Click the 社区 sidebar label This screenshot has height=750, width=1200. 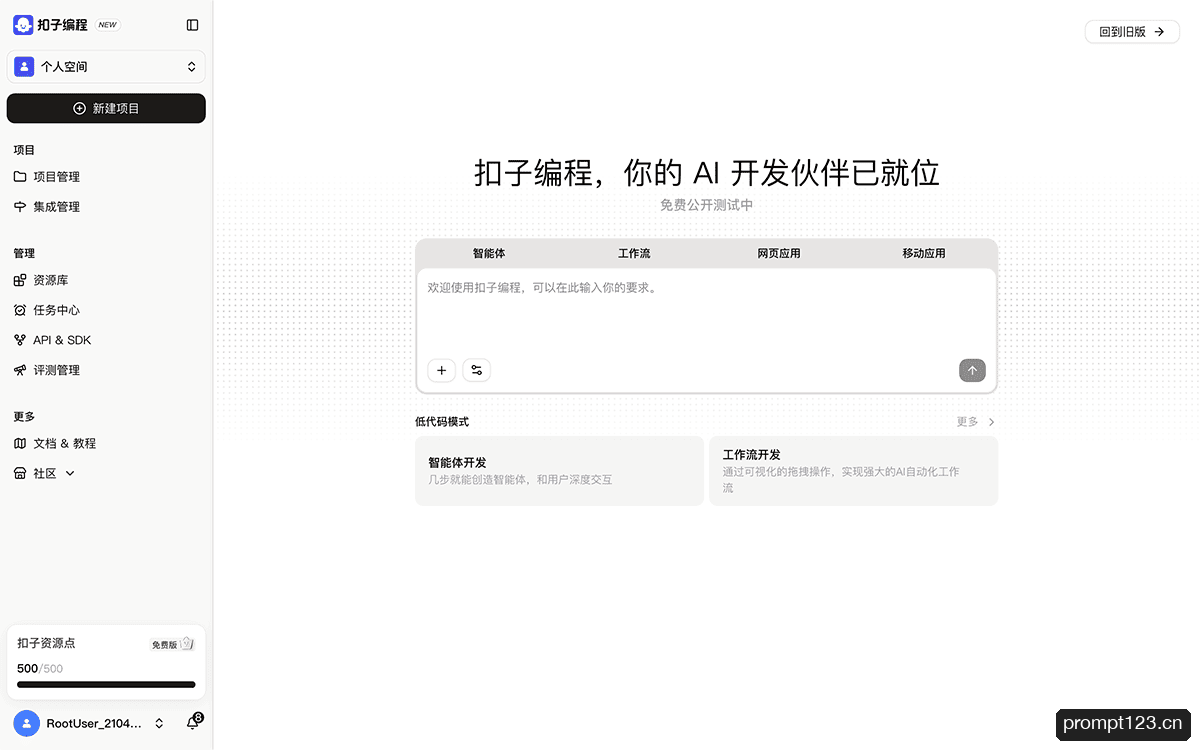pyautogui.click(x=45, y=473)
